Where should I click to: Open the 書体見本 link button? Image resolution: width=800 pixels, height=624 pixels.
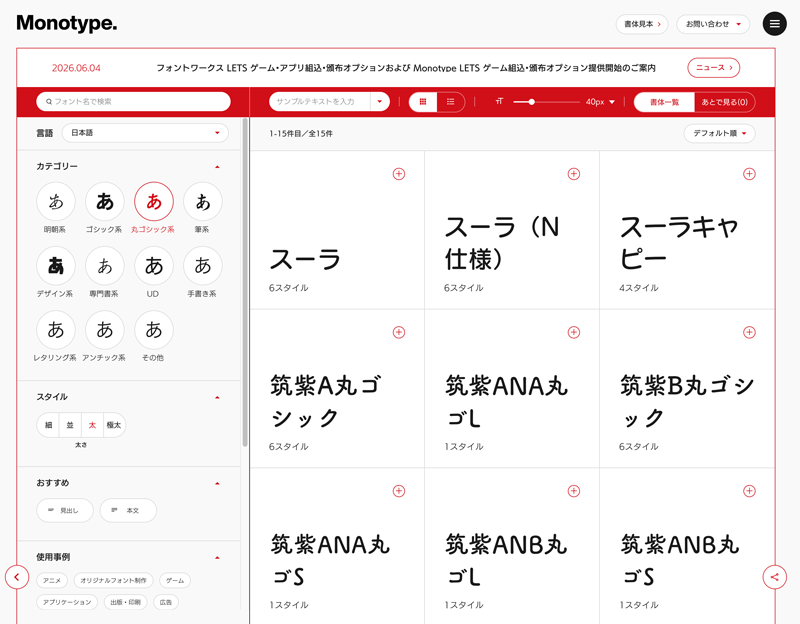click(642, 24)
